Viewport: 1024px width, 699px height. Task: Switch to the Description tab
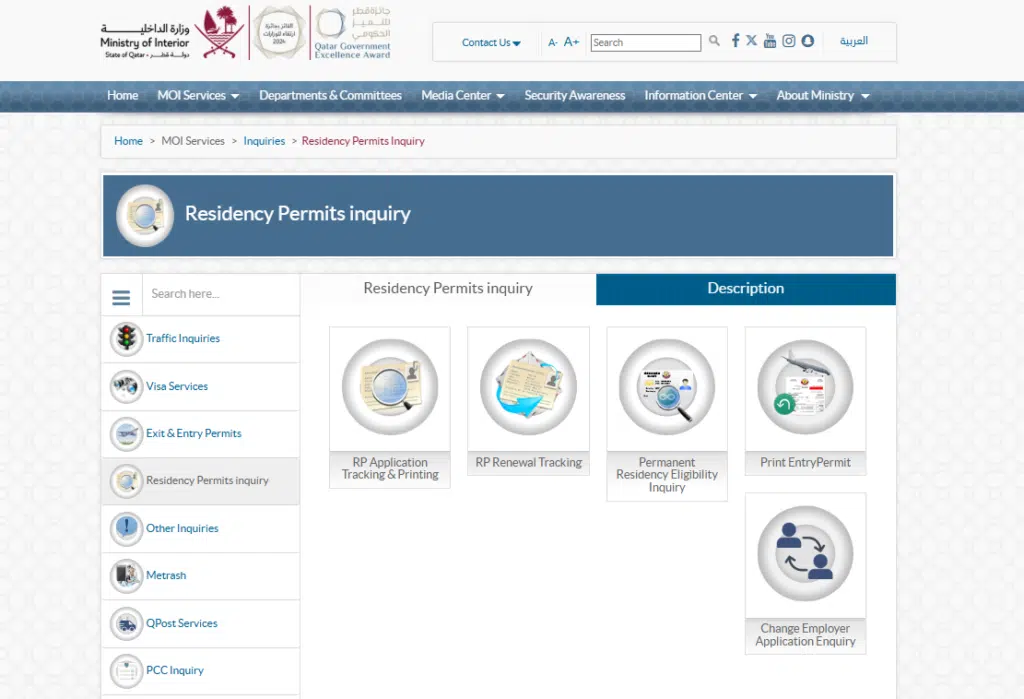[x=745, y=288]
